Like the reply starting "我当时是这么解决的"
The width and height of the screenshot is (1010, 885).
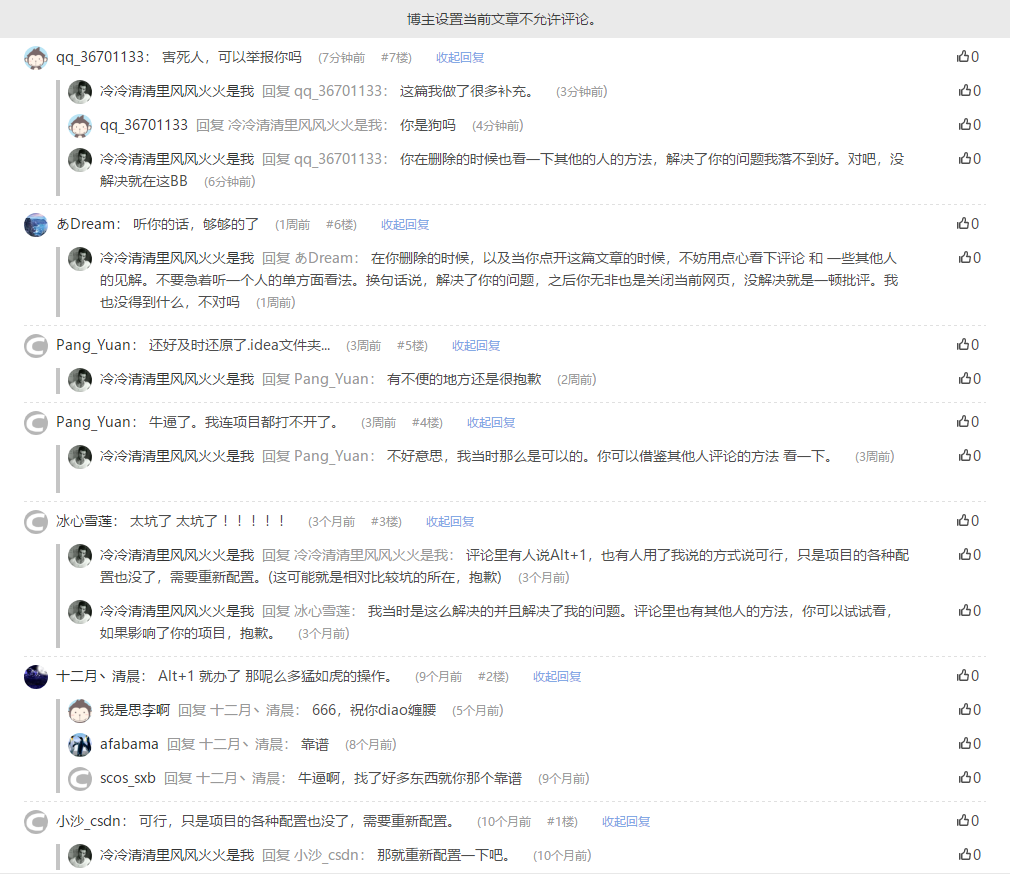tap(969, 611)
